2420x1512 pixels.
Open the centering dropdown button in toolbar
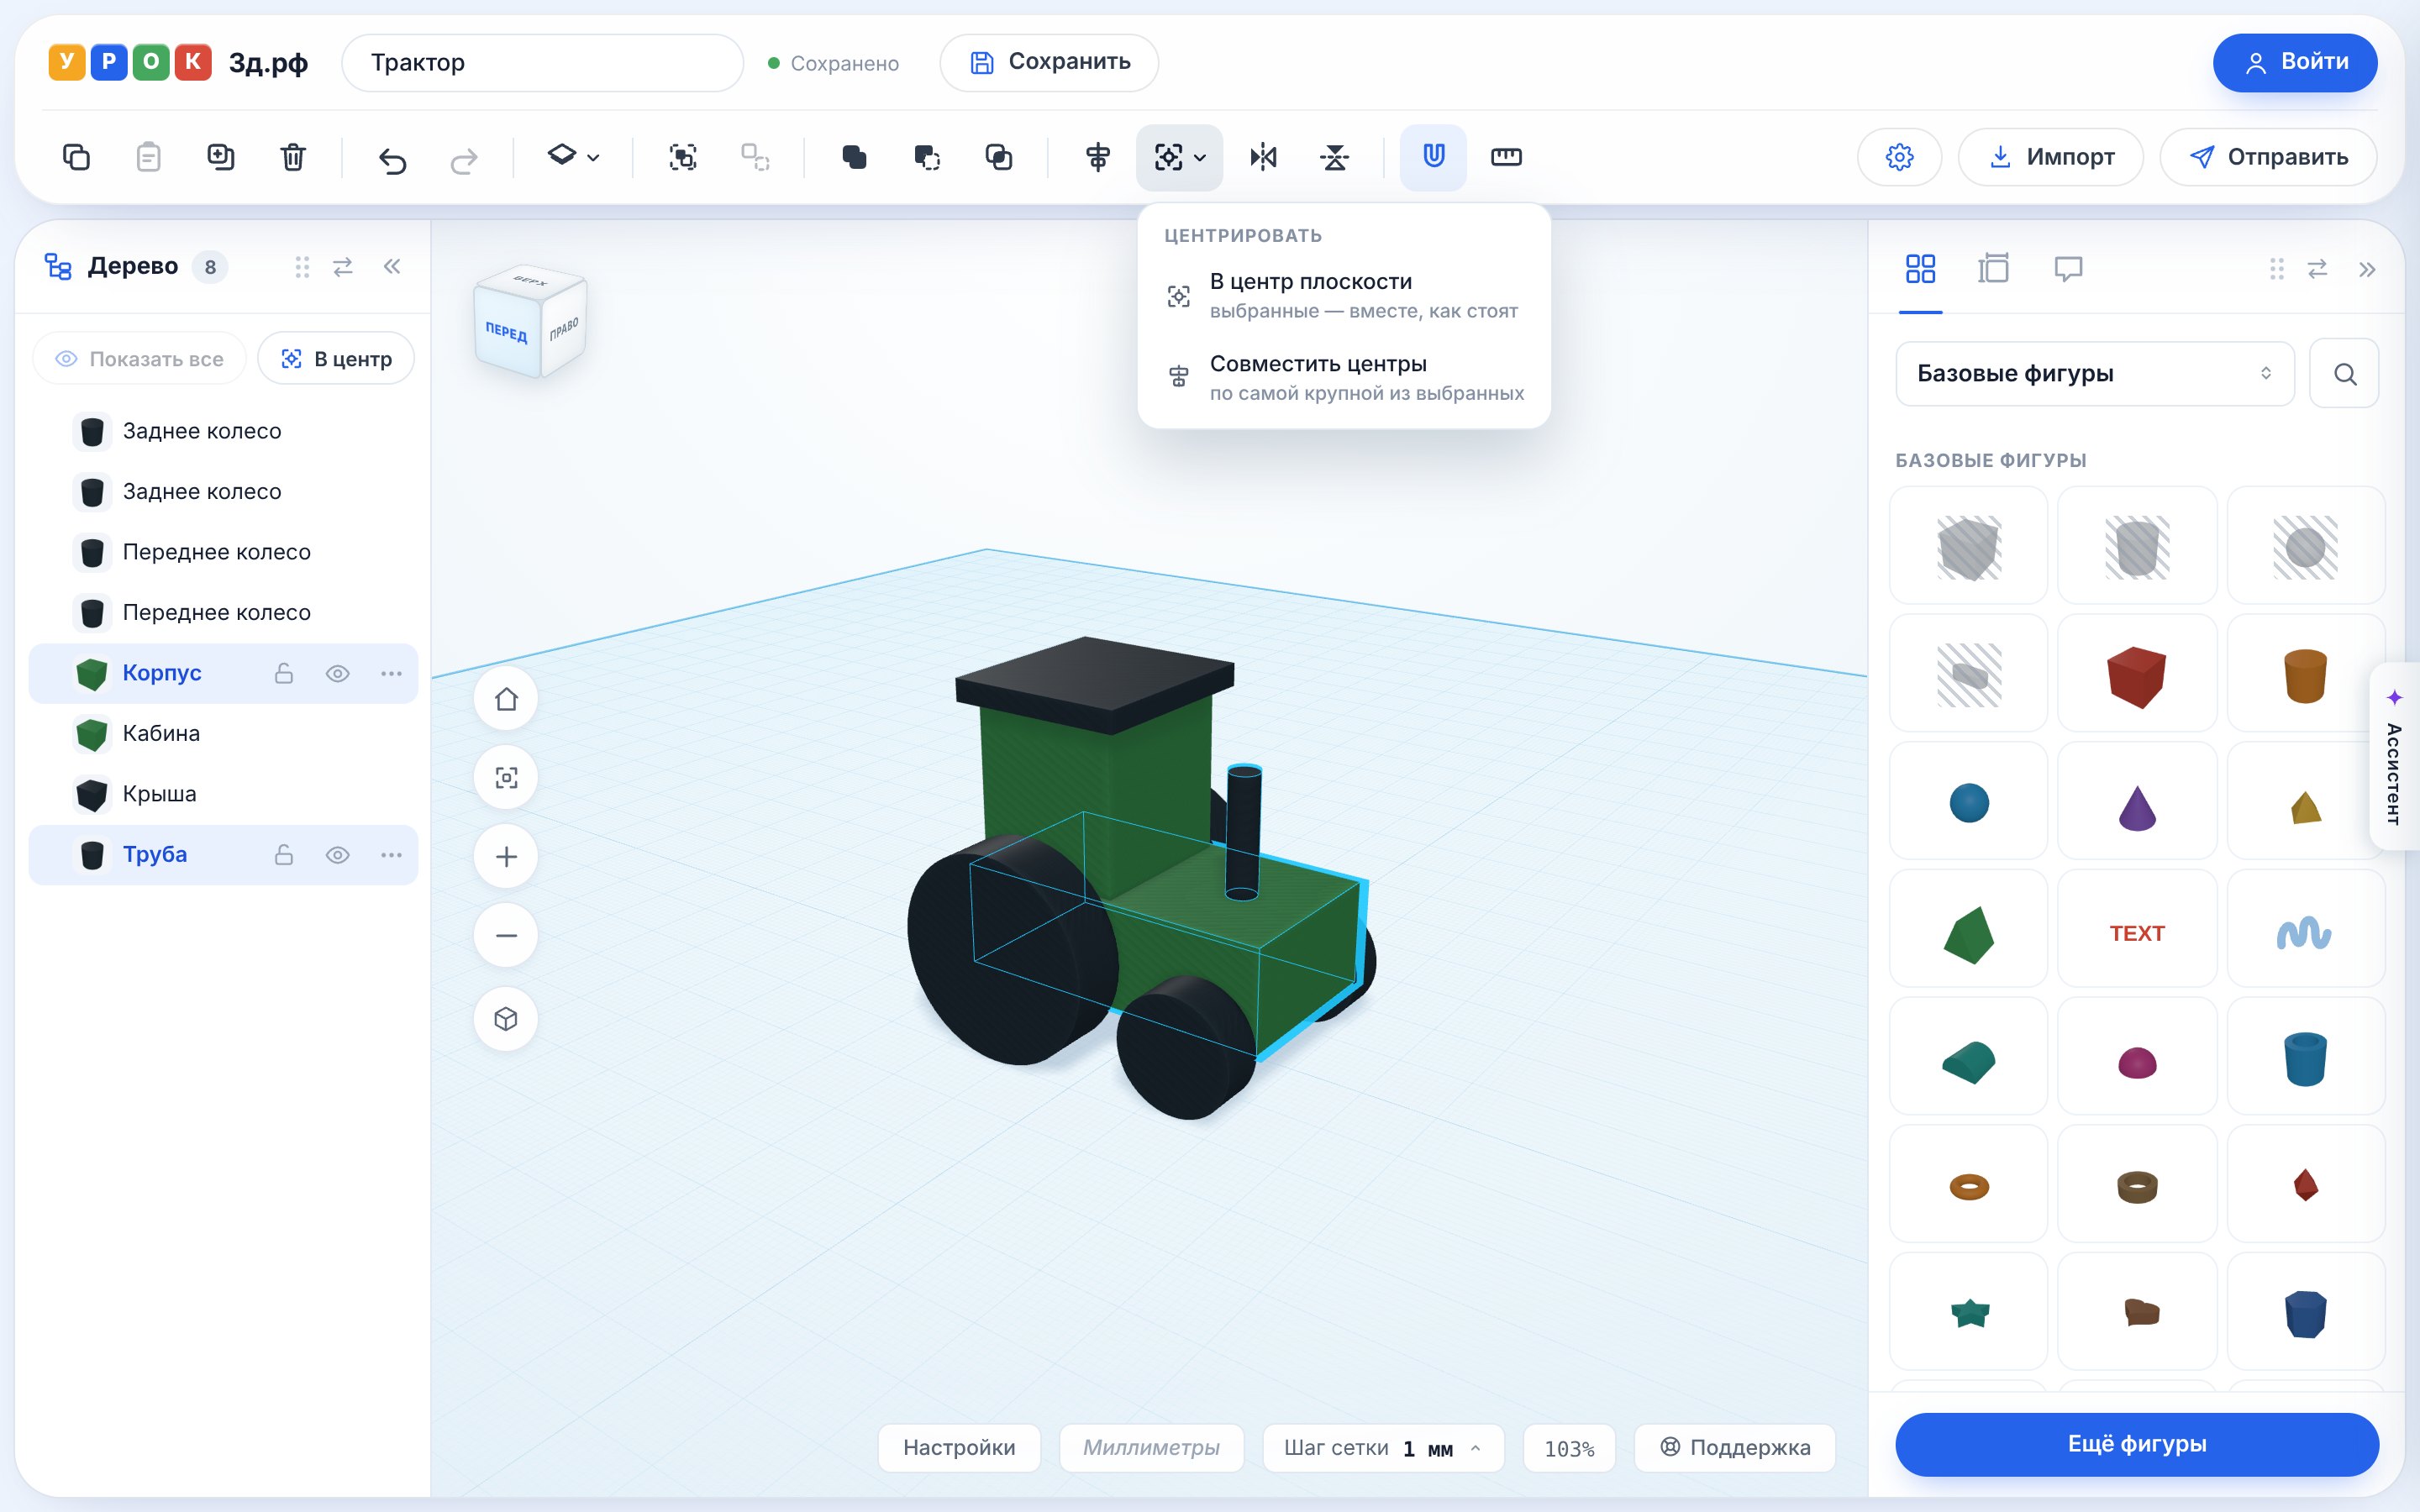[1179, 157]
